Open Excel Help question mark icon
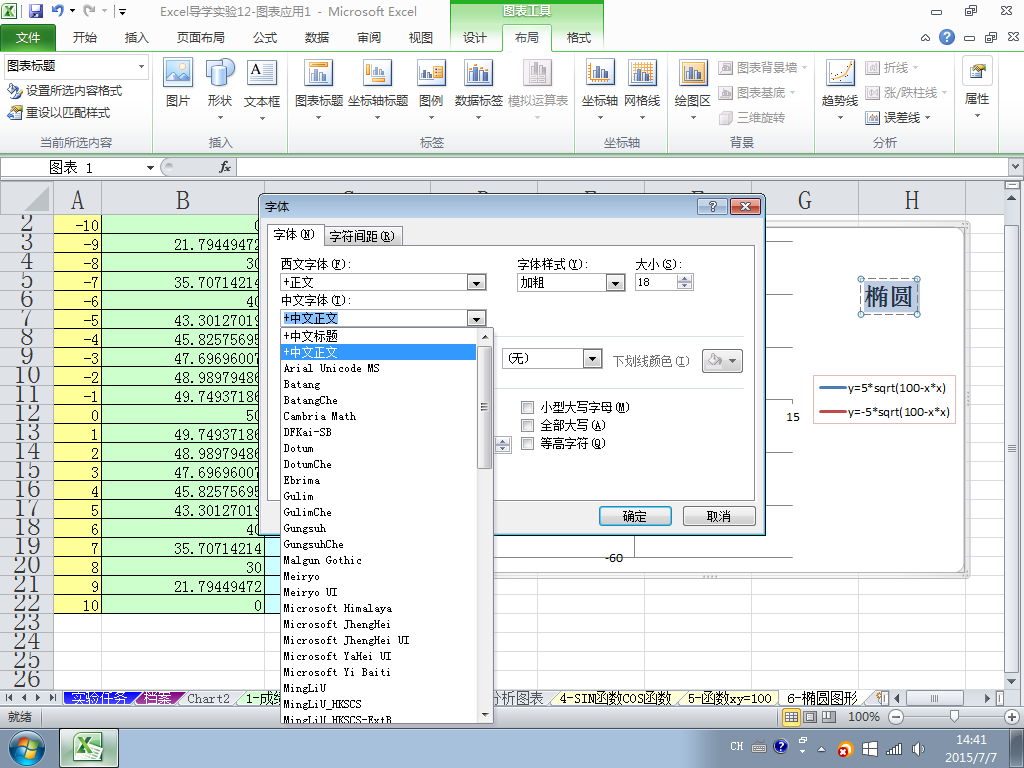 pyautogui.click(x=947, y=37)
